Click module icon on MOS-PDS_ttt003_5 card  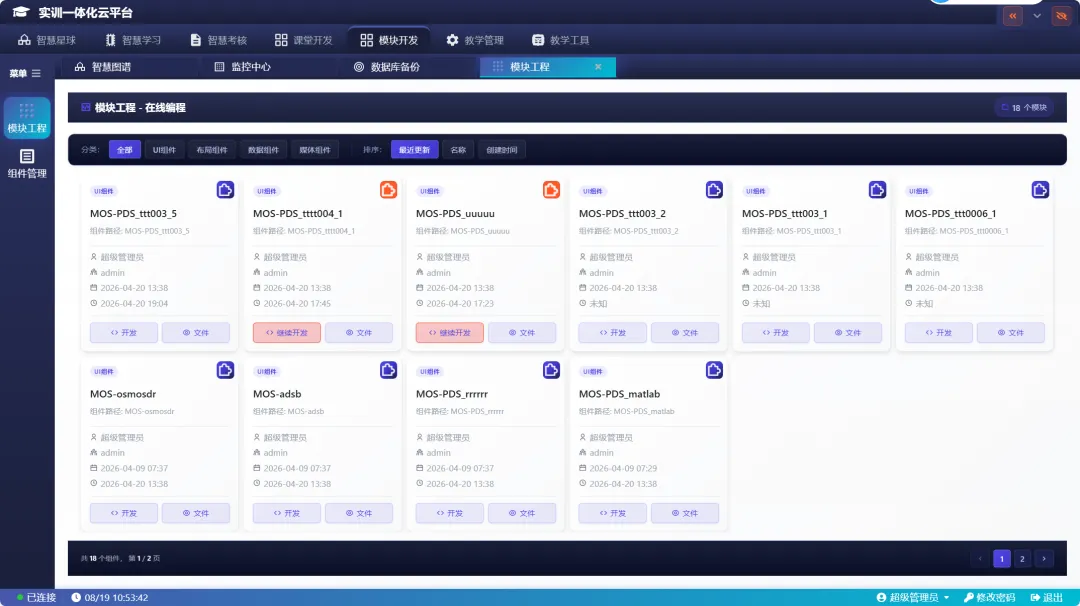point(225,189)
